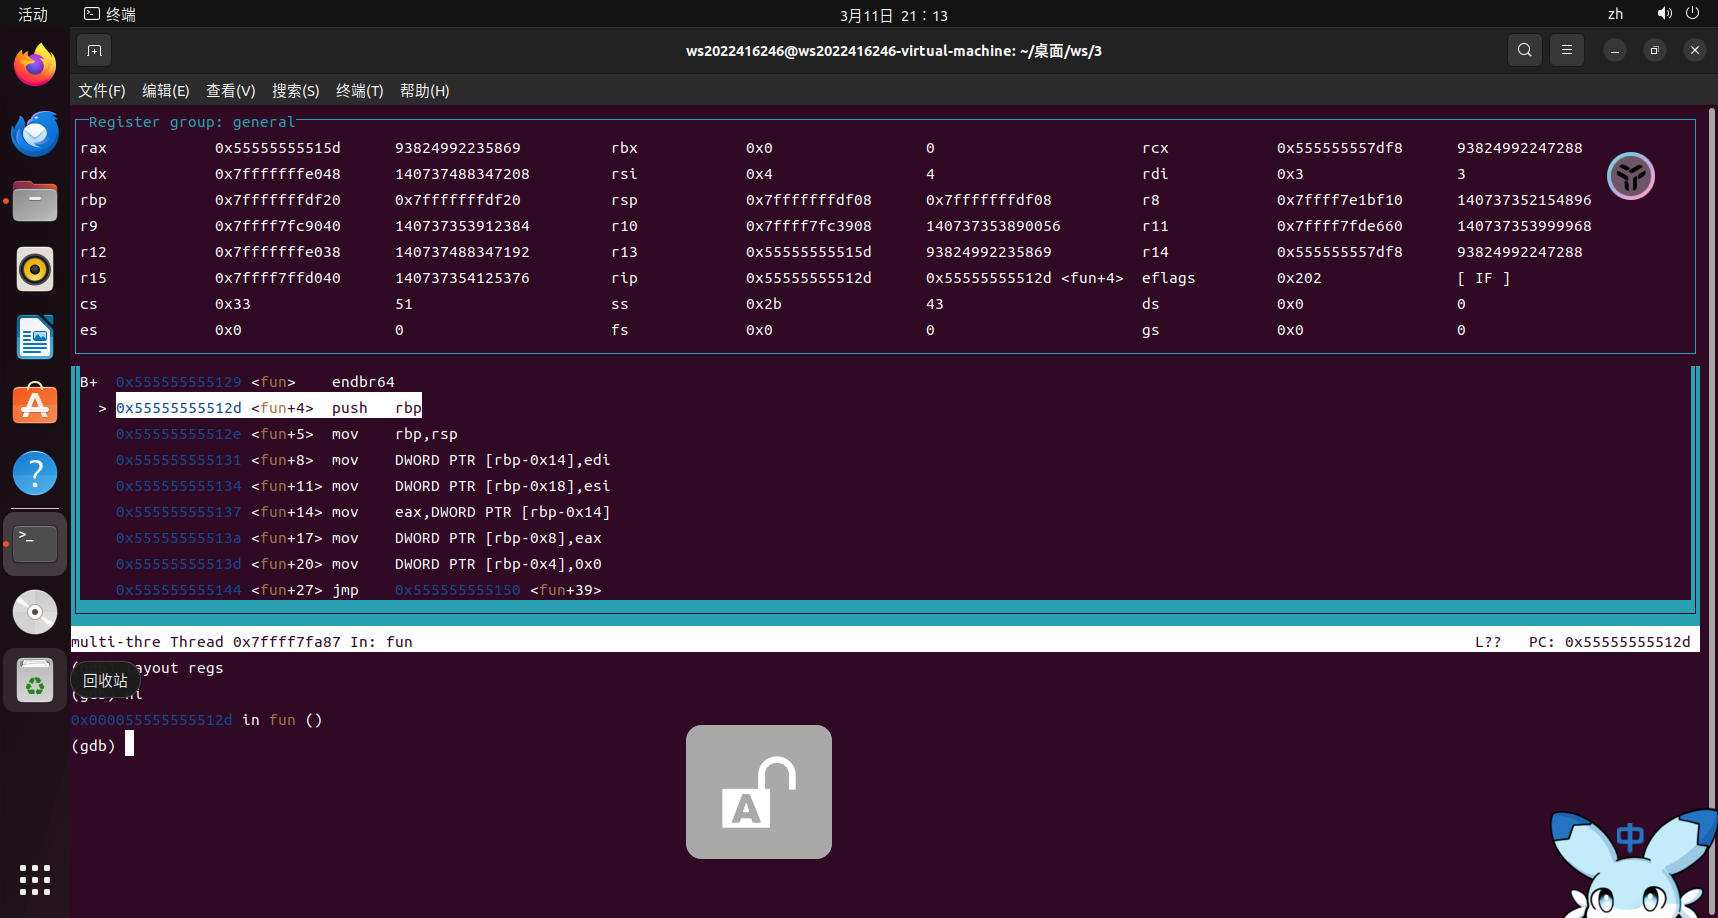Launch Rhythmbox music player
1718x918 pixels.
tap(35, 270)
